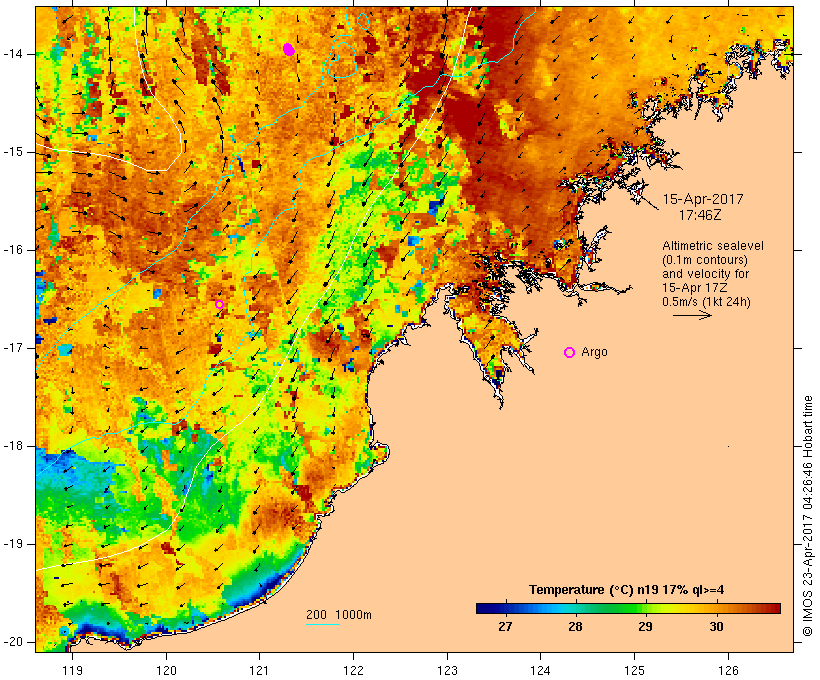Click the latitude label '-15'

(13, 152)
